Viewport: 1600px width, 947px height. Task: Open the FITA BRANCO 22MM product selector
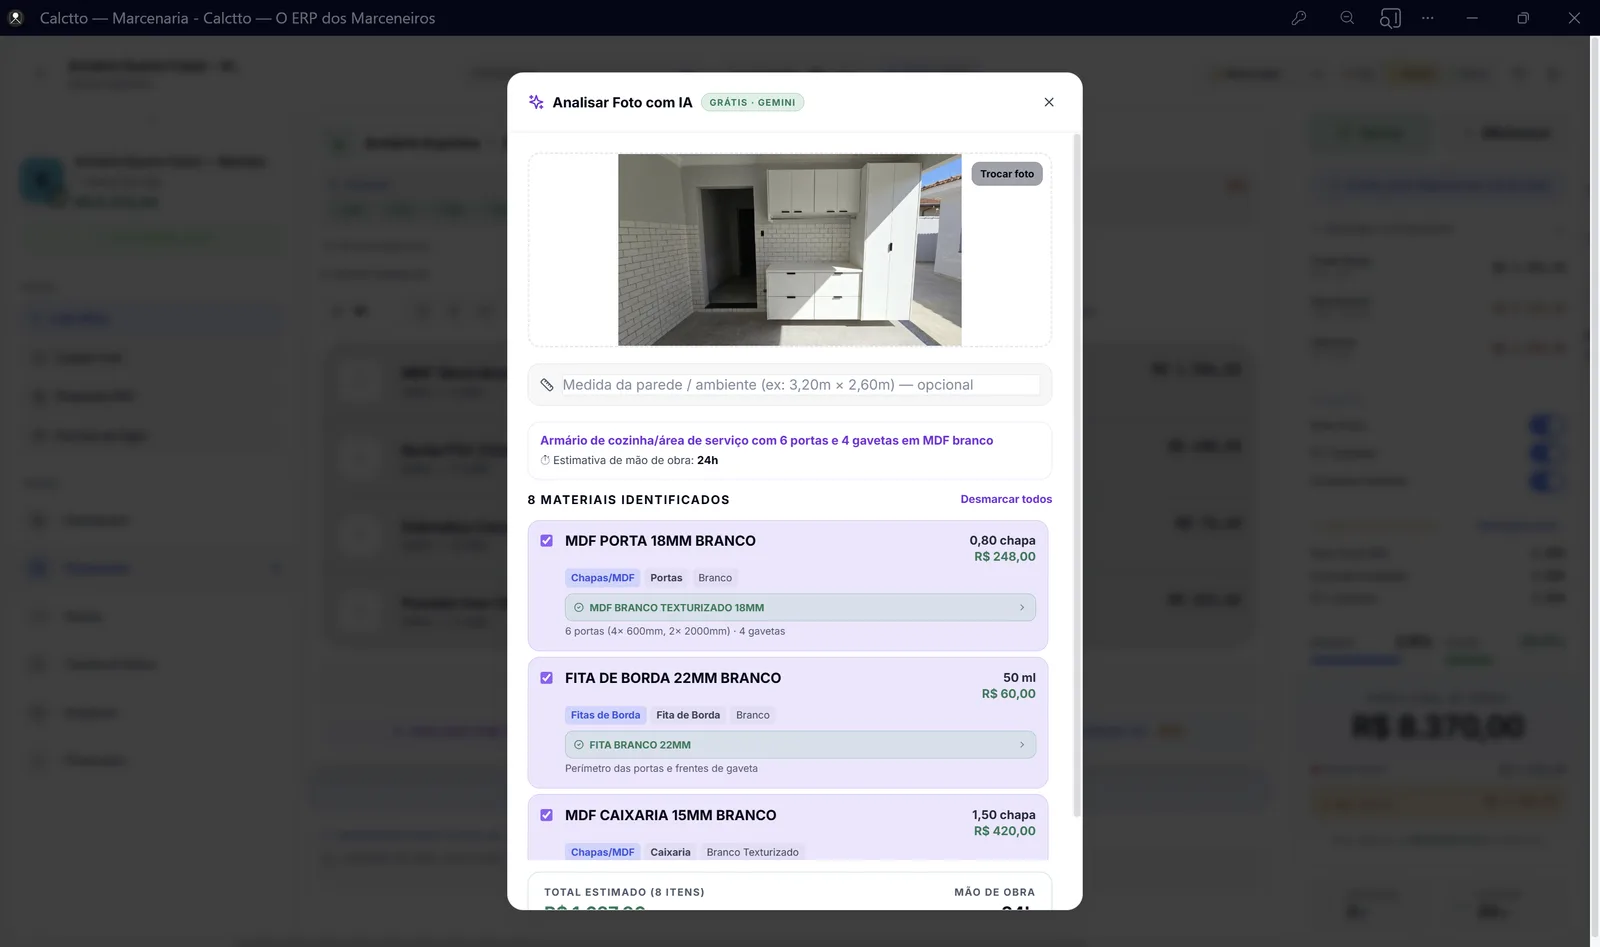pyautogui.click(x=800, y=745)
